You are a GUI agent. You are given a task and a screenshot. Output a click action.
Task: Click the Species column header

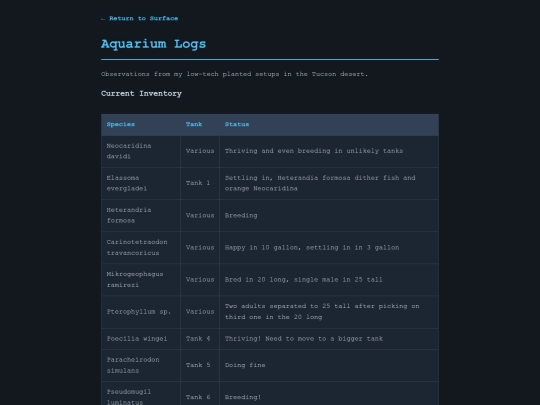[x=141, y=124]
